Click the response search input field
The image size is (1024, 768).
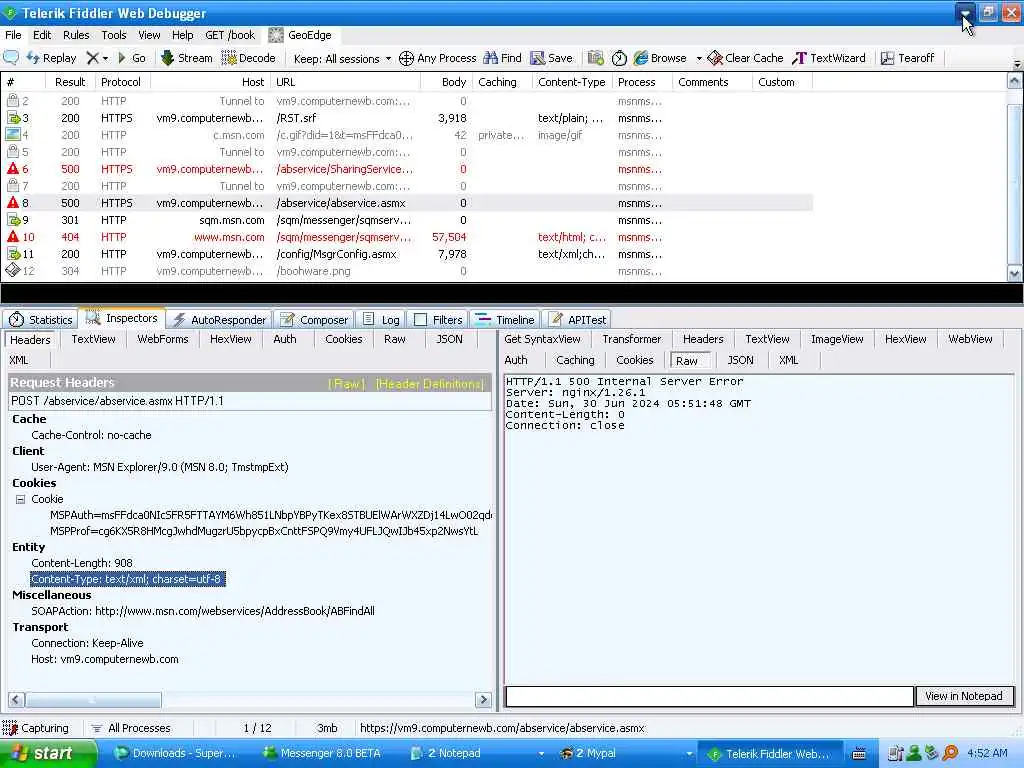[709, 696]
